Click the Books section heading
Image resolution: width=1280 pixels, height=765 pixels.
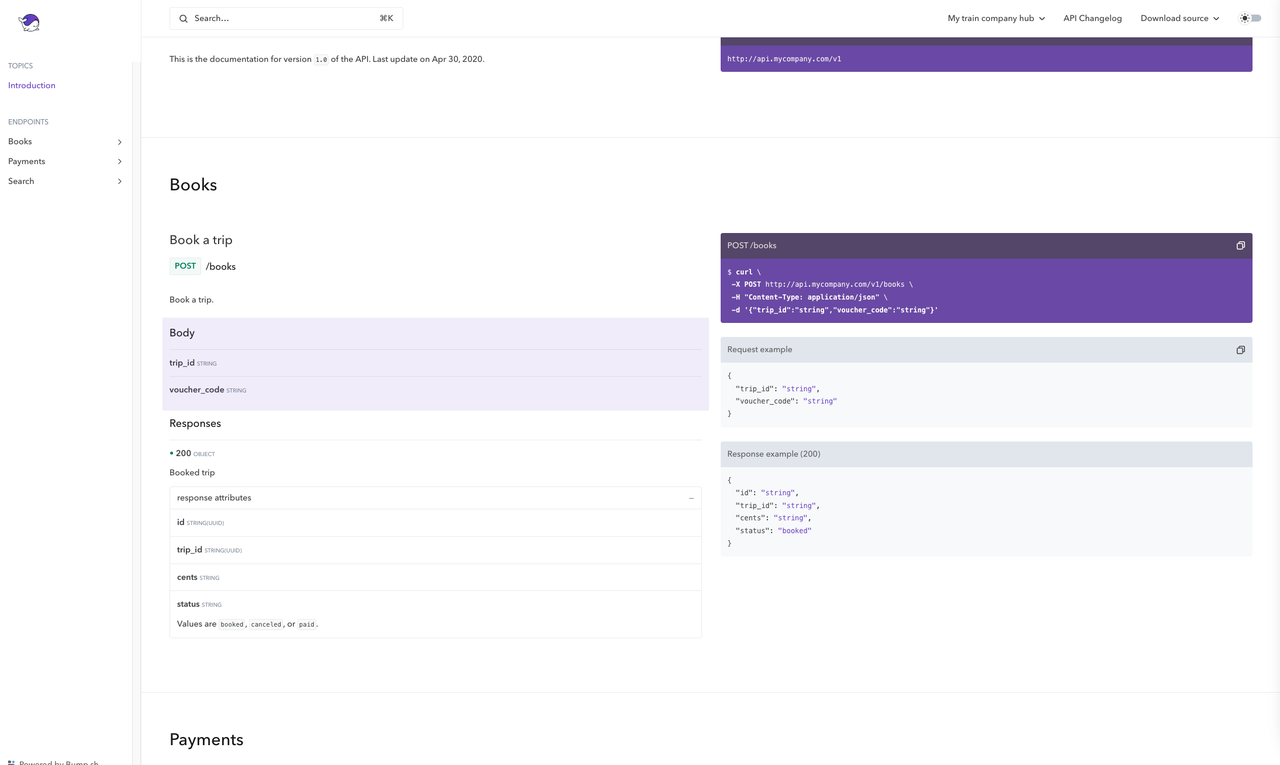point(193,185)
